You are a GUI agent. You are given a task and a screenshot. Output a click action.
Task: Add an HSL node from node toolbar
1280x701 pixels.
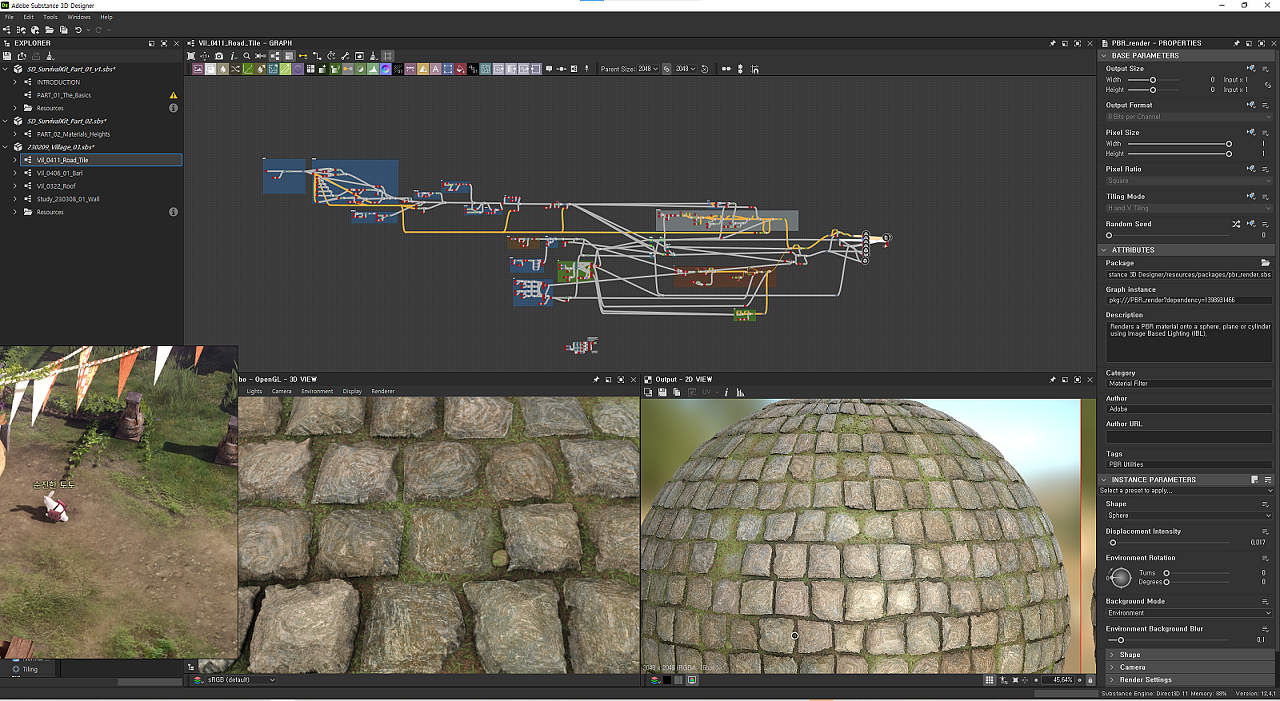[360, 69]
